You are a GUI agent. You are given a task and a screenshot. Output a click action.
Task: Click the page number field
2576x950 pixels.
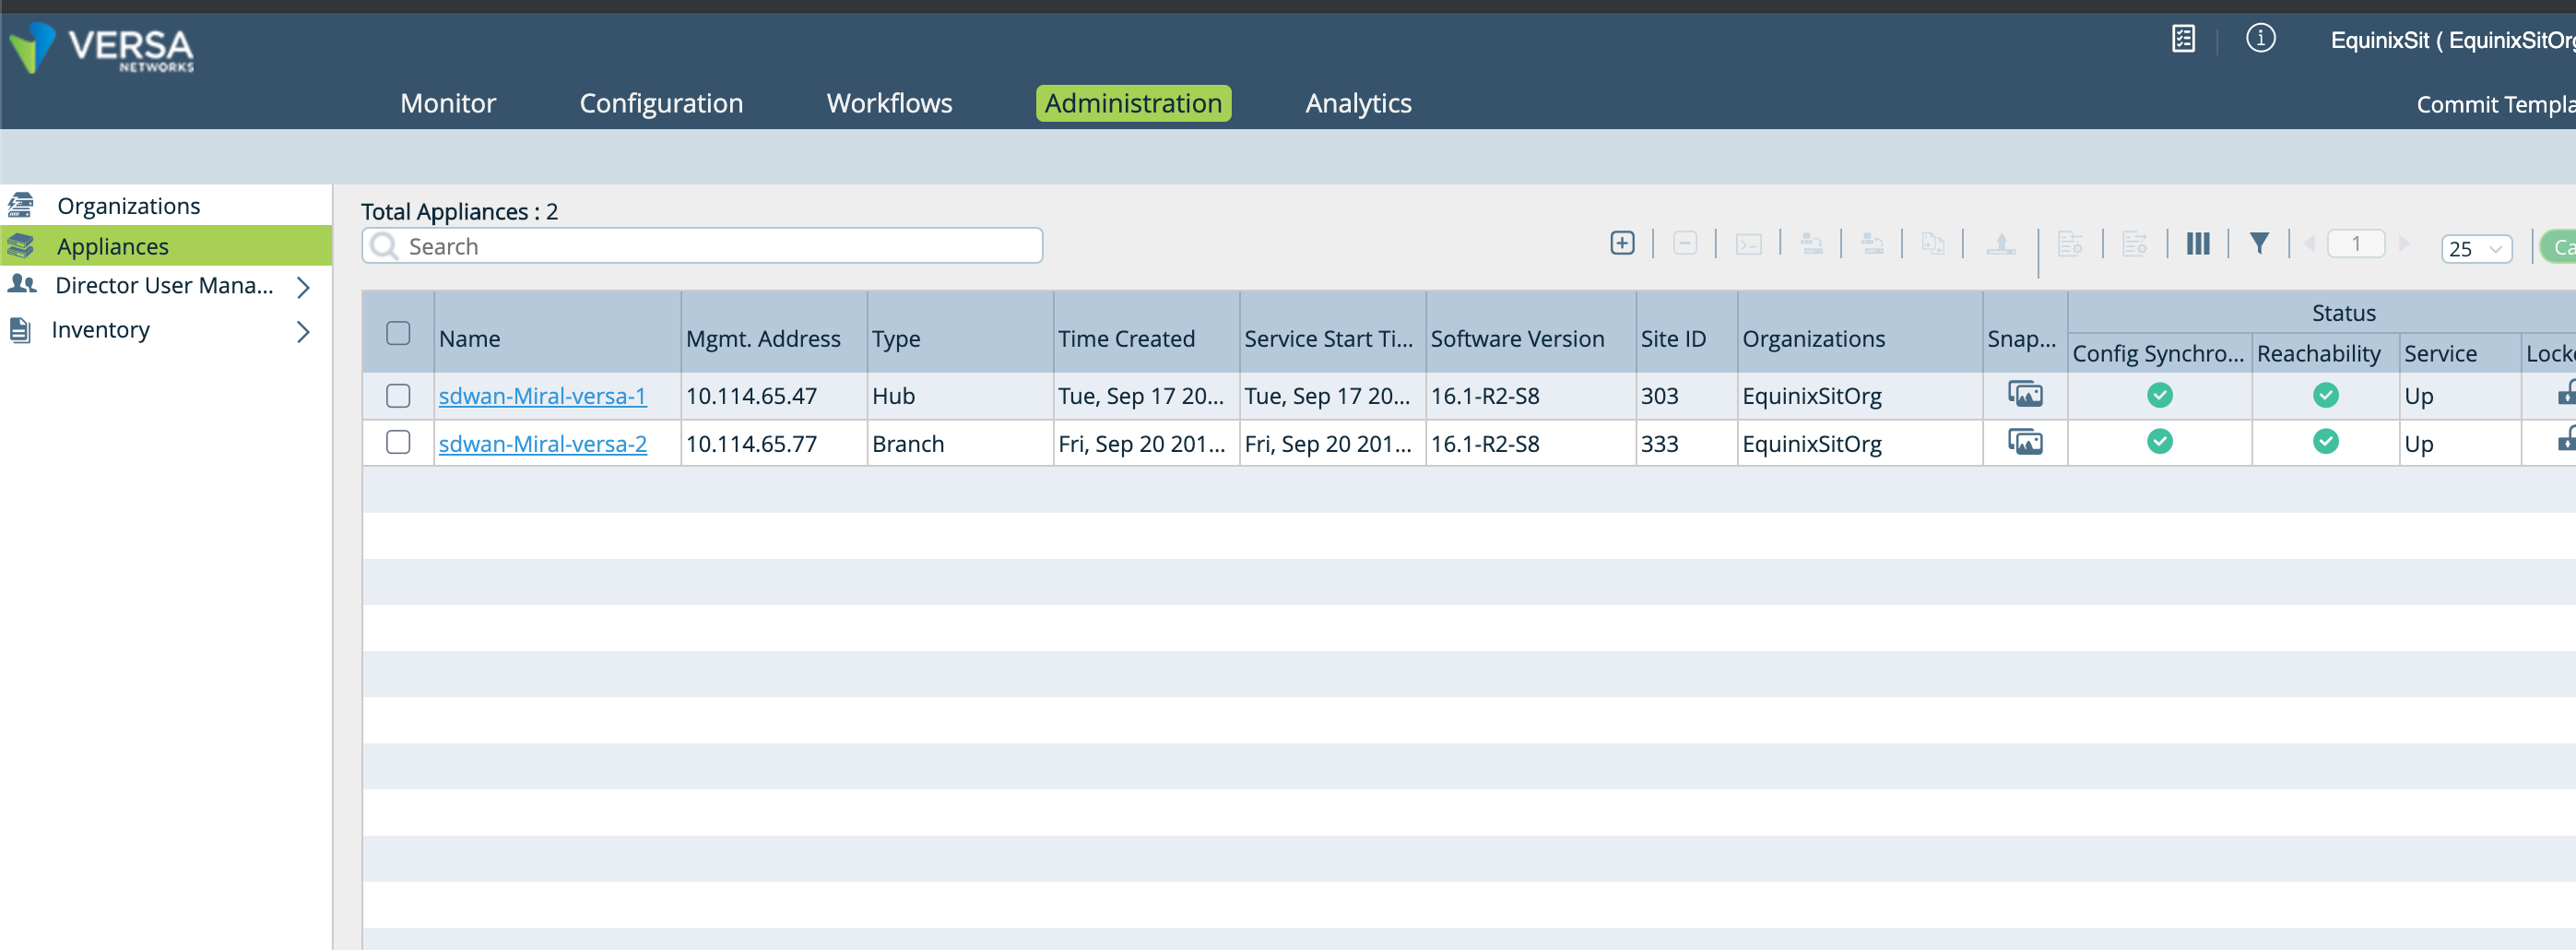(2355, 244)
